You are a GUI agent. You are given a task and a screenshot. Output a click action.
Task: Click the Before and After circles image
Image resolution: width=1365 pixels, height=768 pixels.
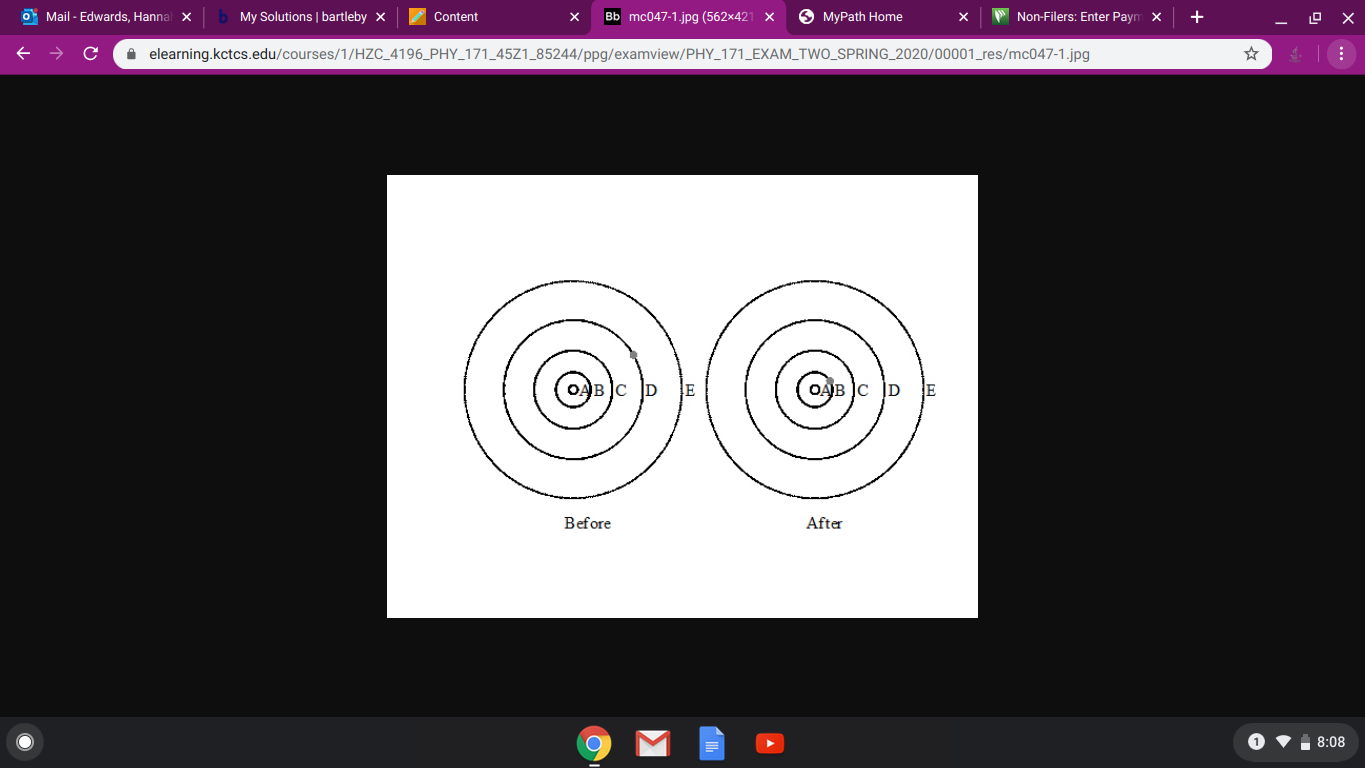[682, 396]
